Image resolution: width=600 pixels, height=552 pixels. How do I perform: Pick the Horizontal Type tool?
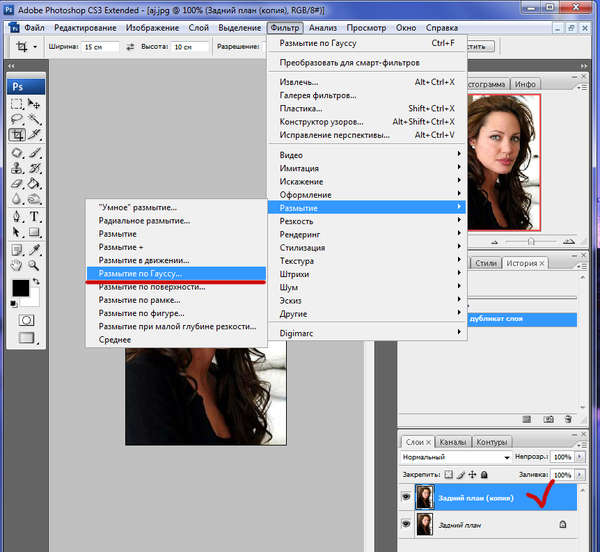pyautogui.click(x=35, y=216)
